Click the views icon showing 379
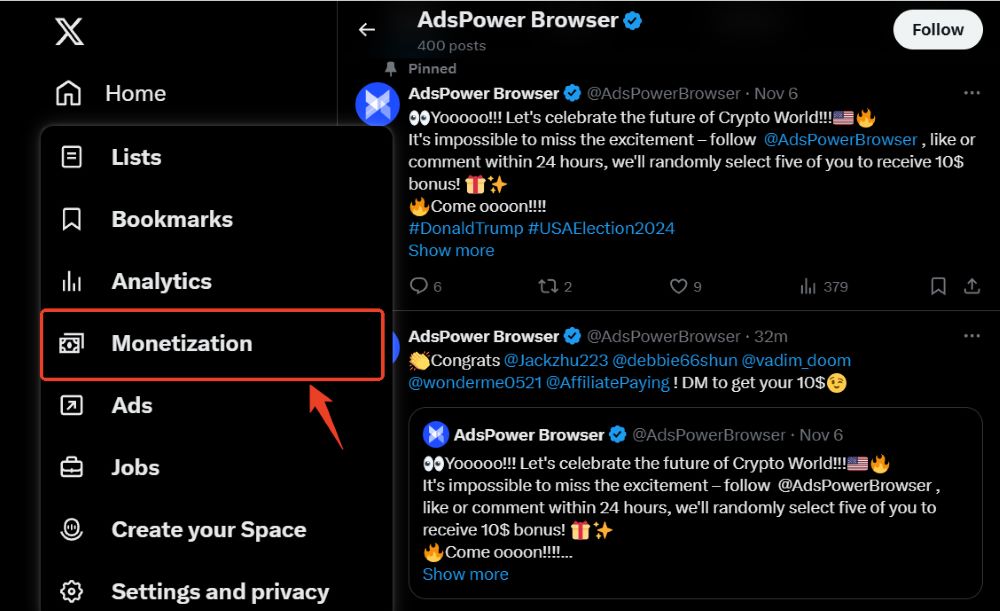Viewport: 1000px width, 611px height. (x=807, y=286)
